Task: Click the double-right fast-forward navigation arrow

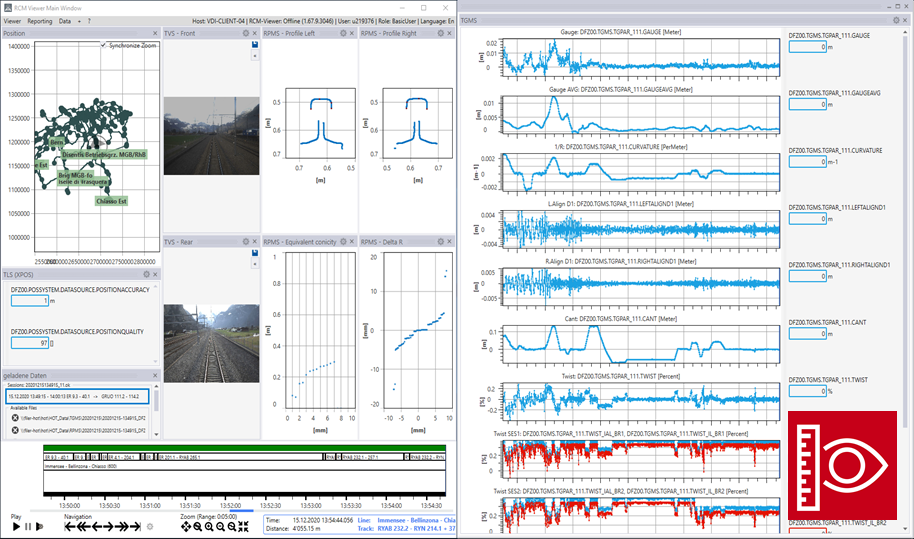Action: click(121, 526)
